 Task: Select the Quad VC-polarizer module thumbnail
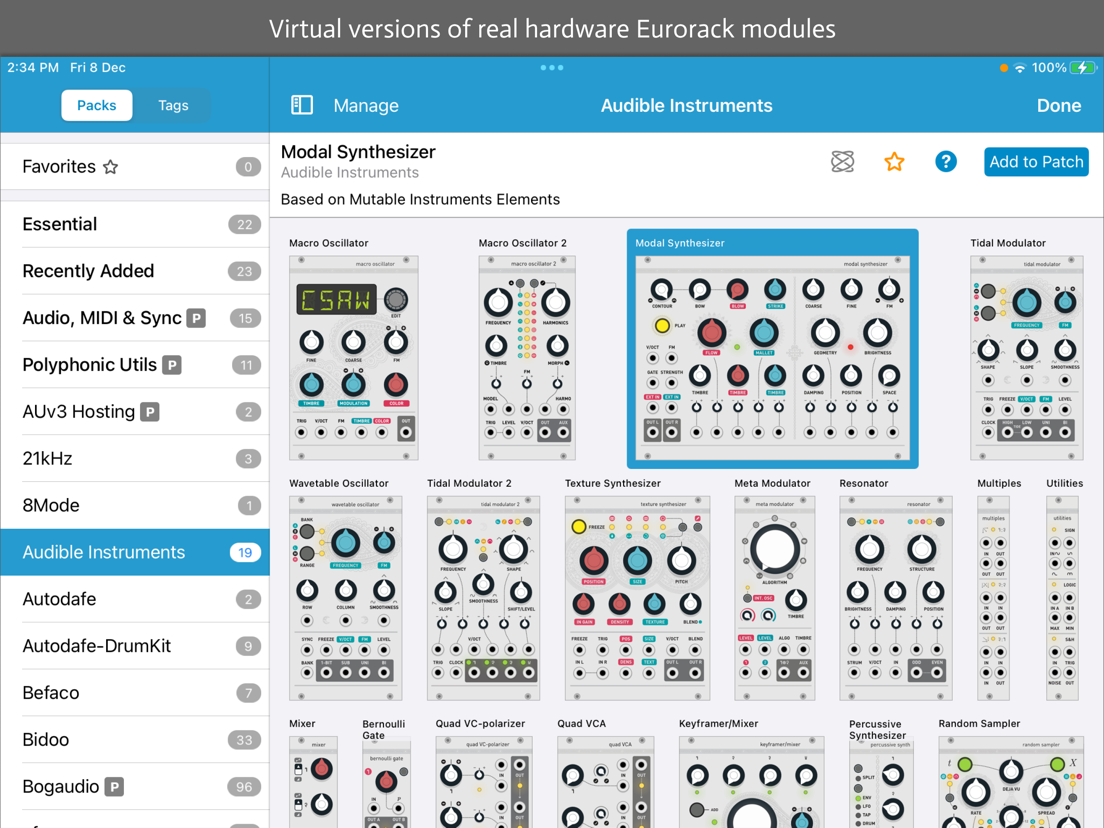pos(484,782)
